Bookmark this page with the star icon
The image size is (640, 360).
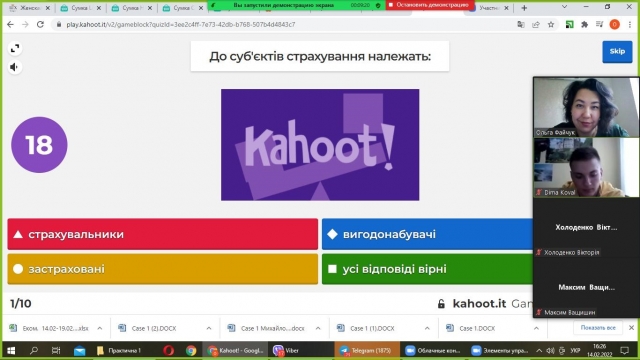(x=551, y=24)
